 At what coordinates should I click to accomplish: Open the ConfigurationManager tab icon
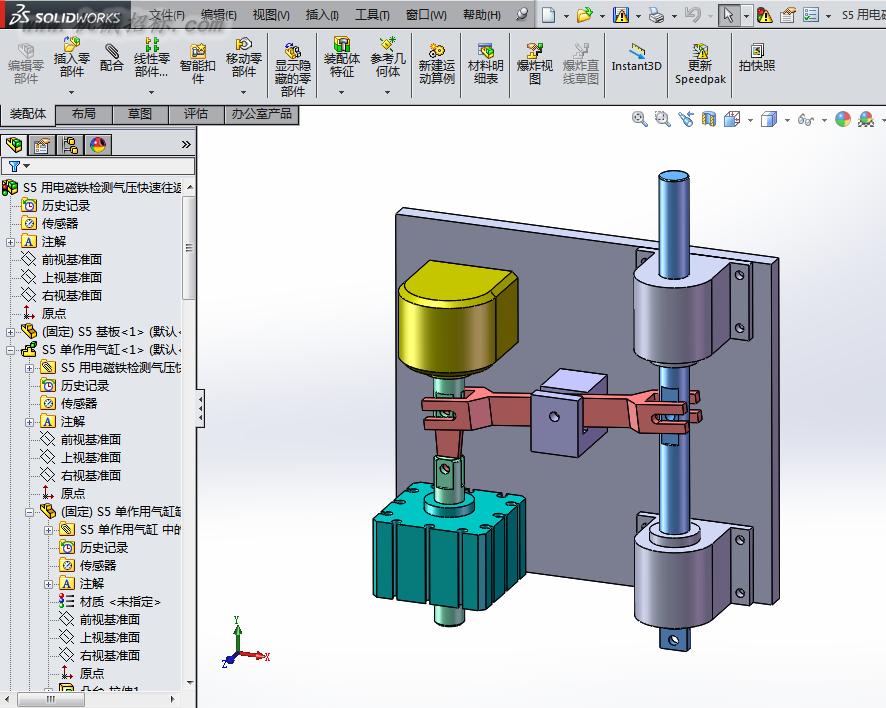70,145
